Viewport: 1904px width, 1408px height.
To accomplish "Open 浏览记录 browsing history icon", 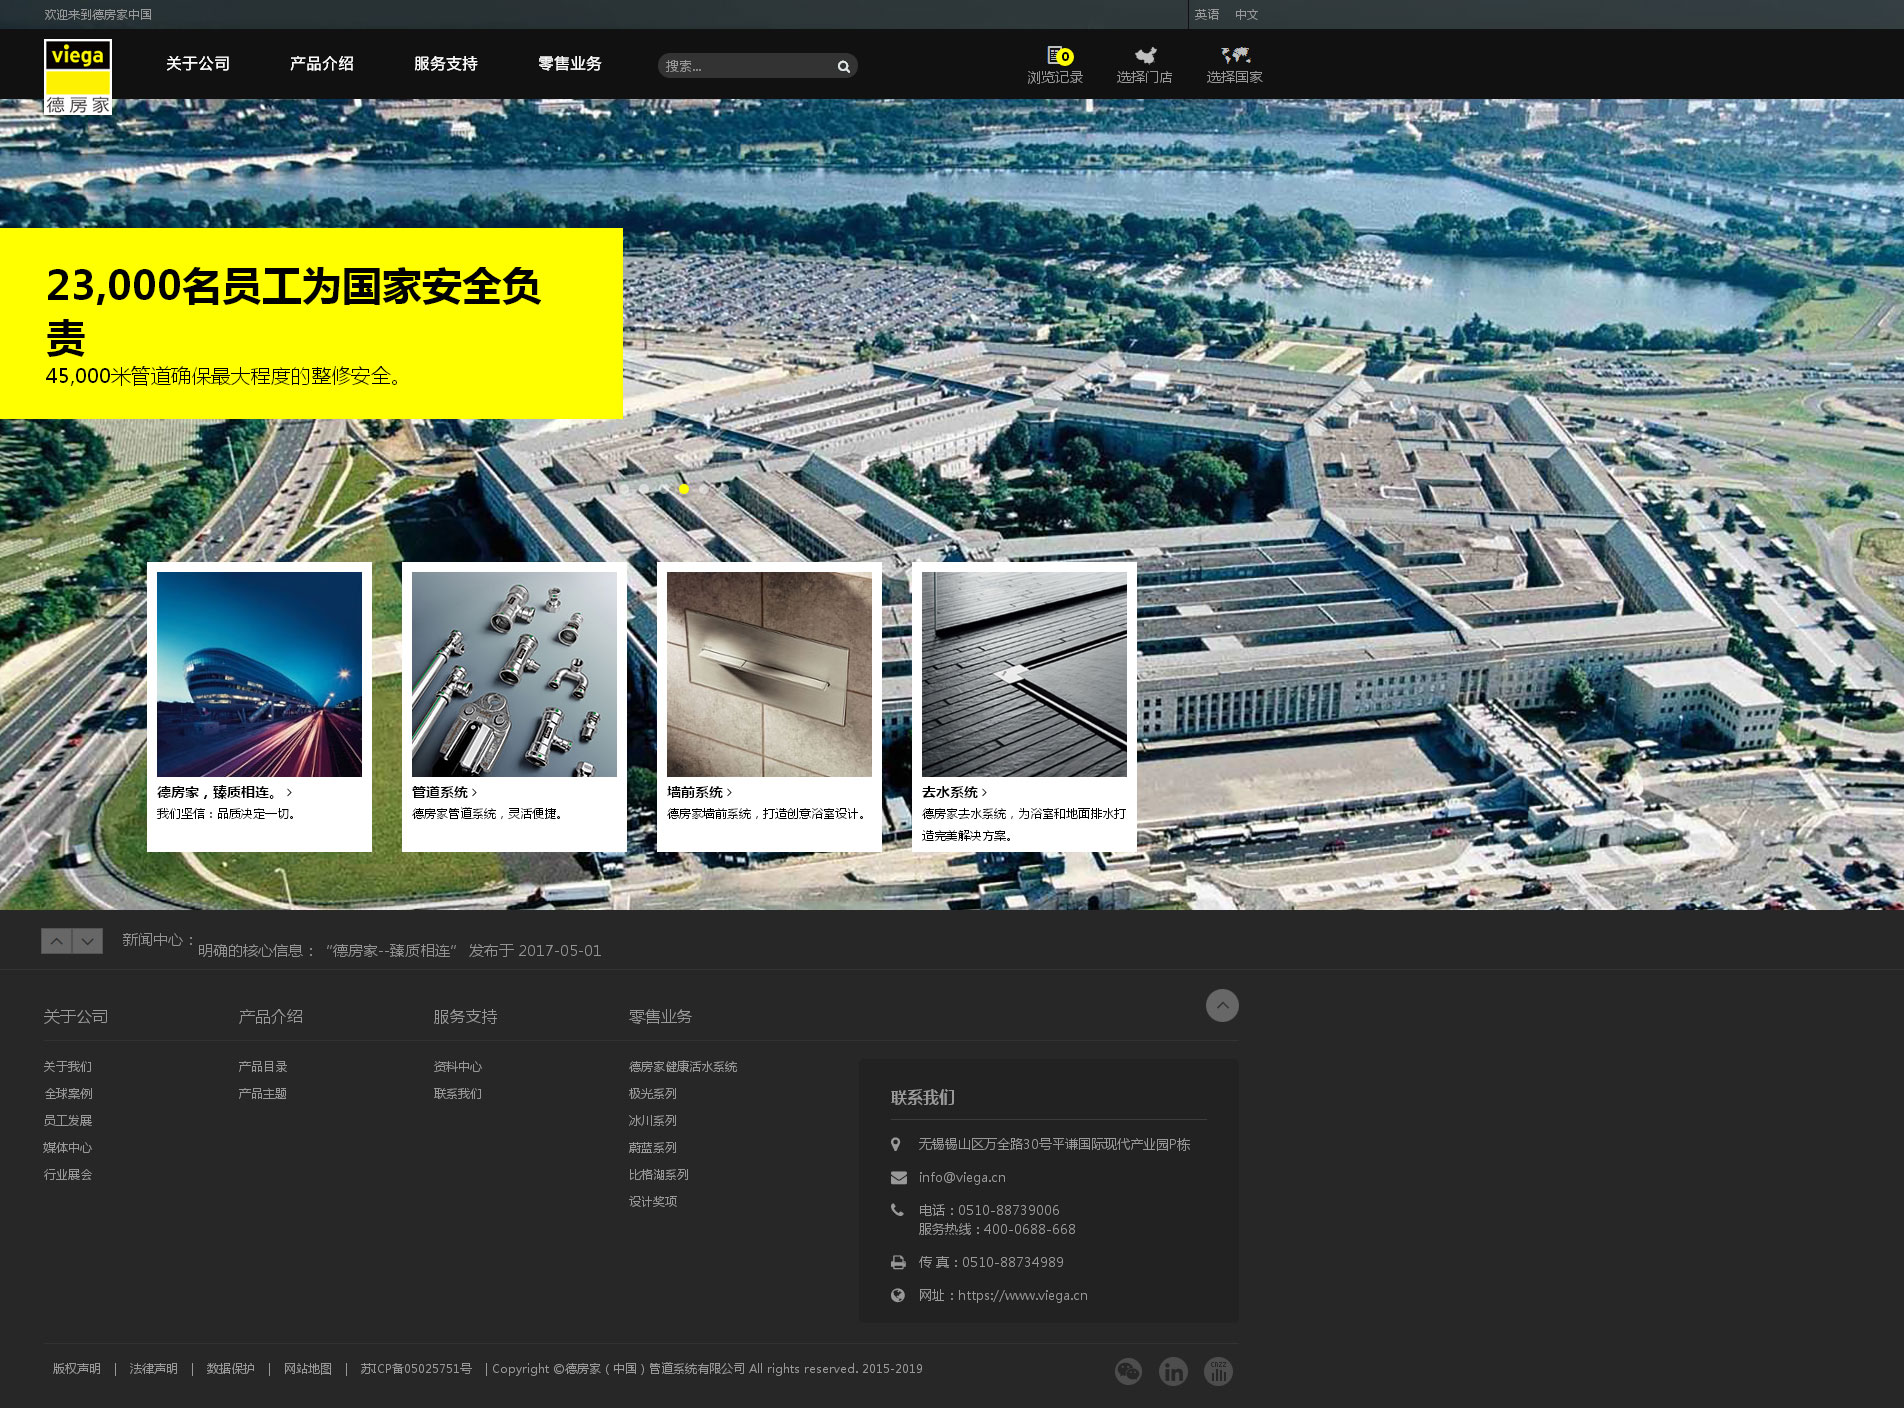I will pyautogui.click(x=1055, y=65).
